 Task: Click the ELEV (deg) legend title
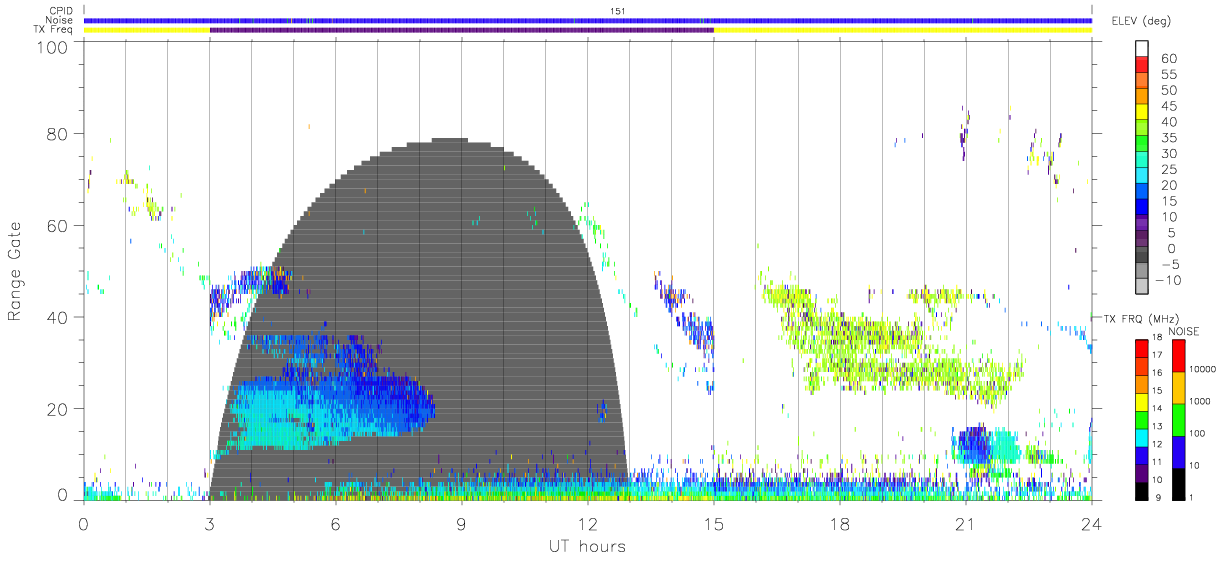coord(1142,21)
